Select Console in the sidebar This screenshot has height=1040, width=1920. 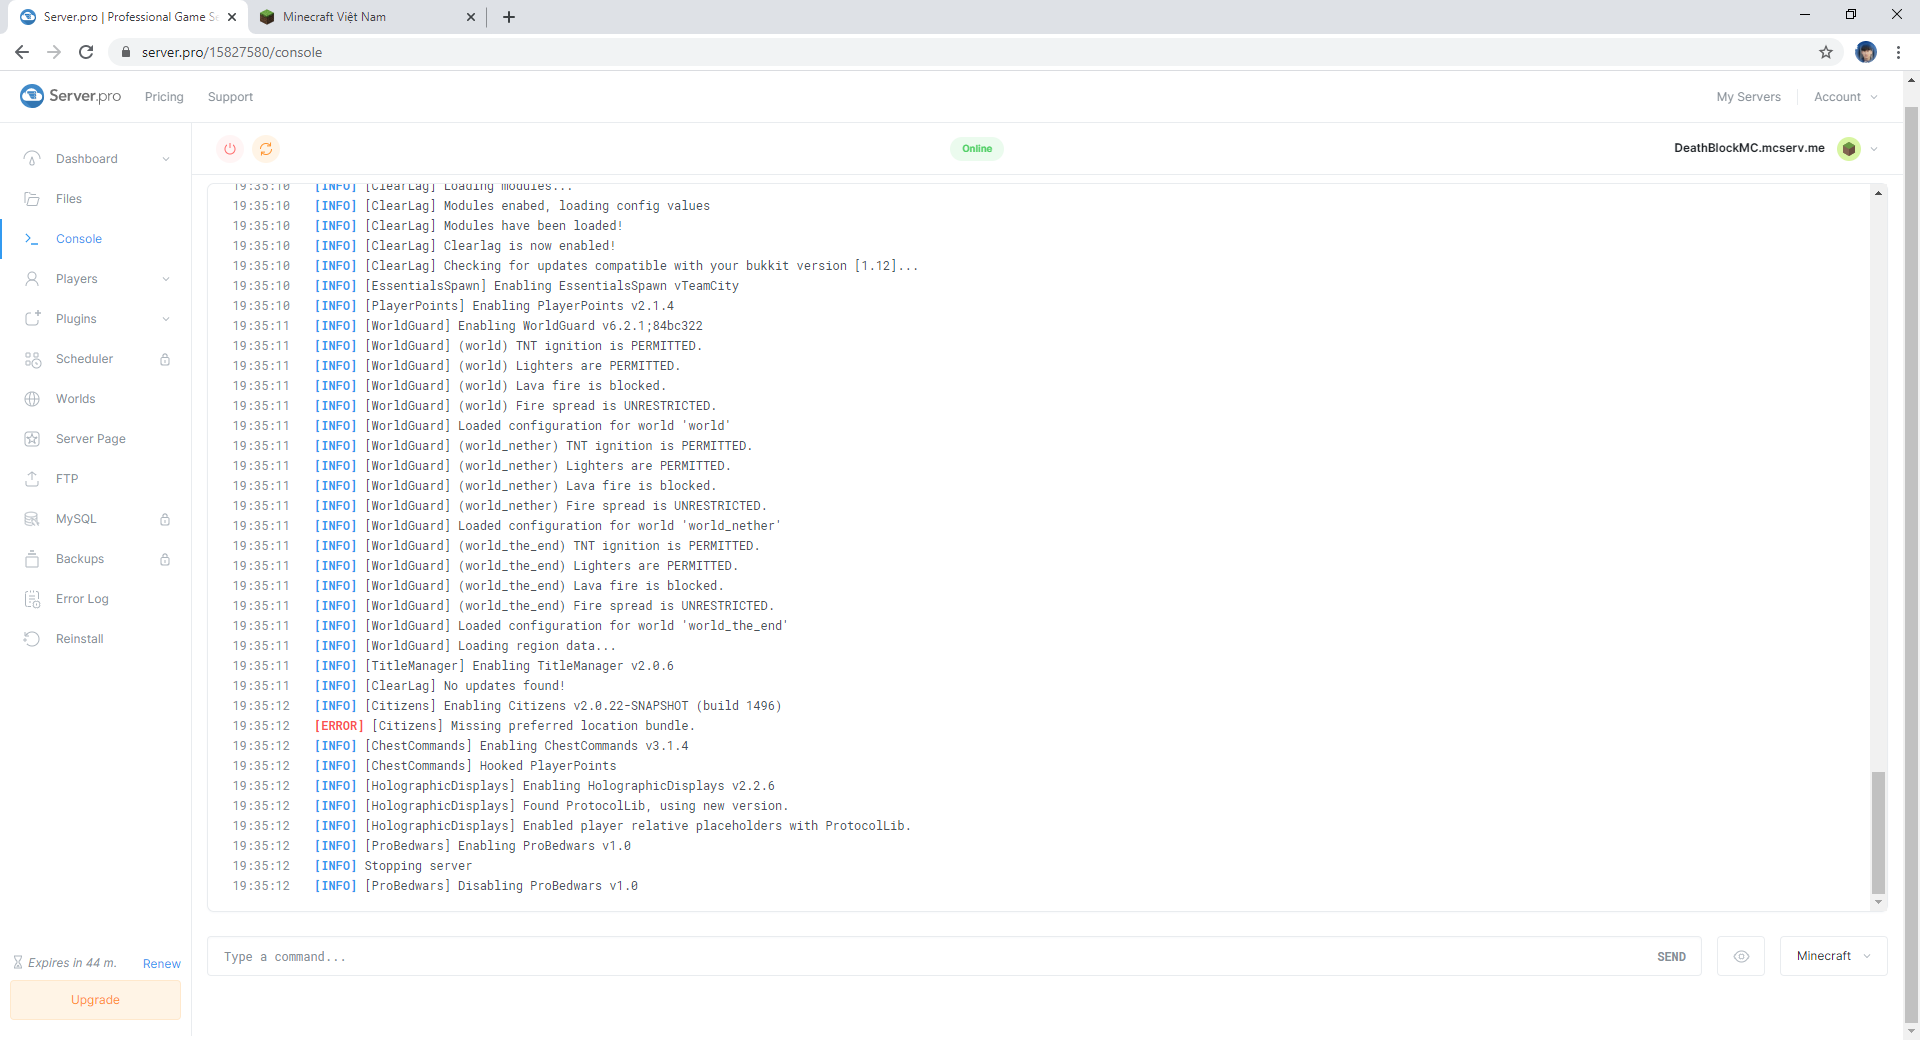click(79, 239)
